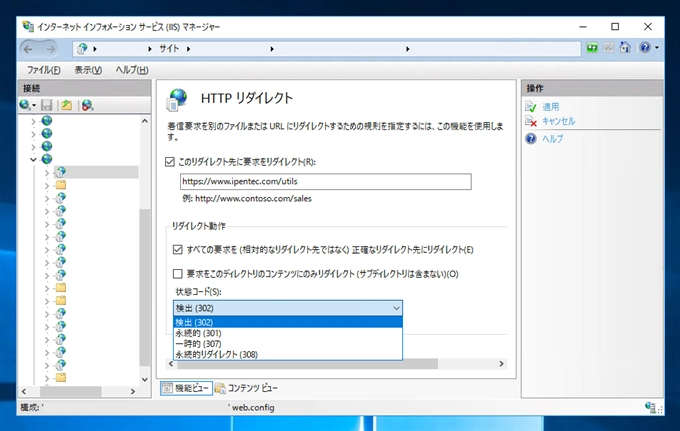
Task: Open the ヘルプ(H) menu
Action: coord(132,70)
